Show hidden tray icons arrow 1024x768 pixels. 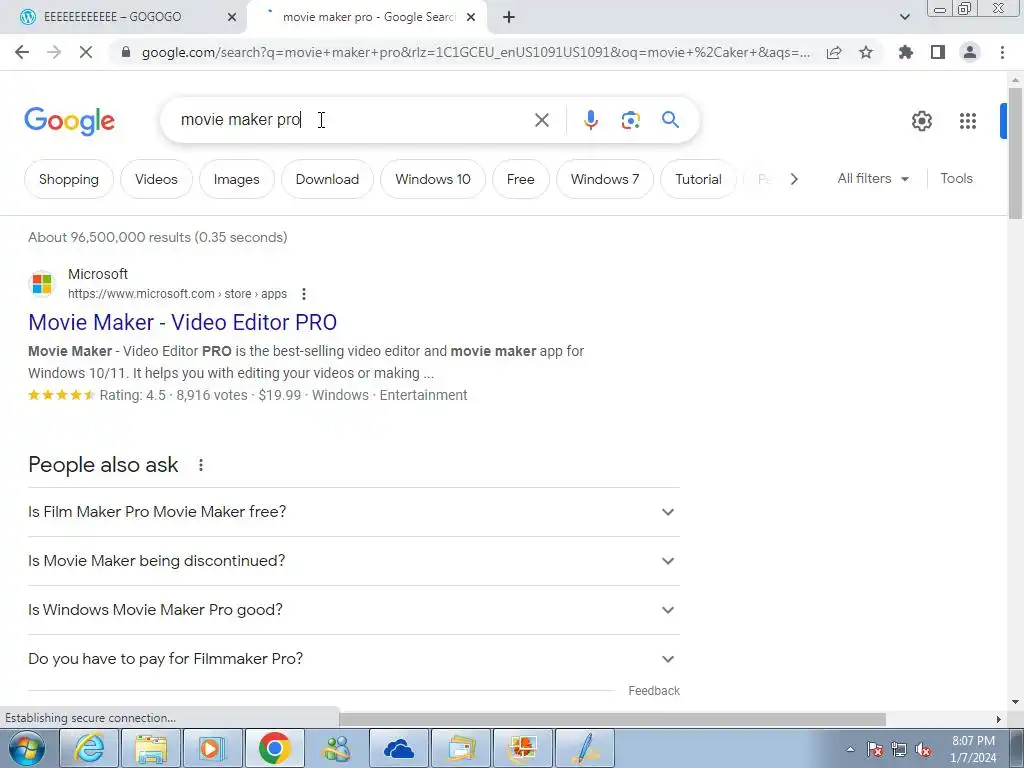click(x=850, y=750)
